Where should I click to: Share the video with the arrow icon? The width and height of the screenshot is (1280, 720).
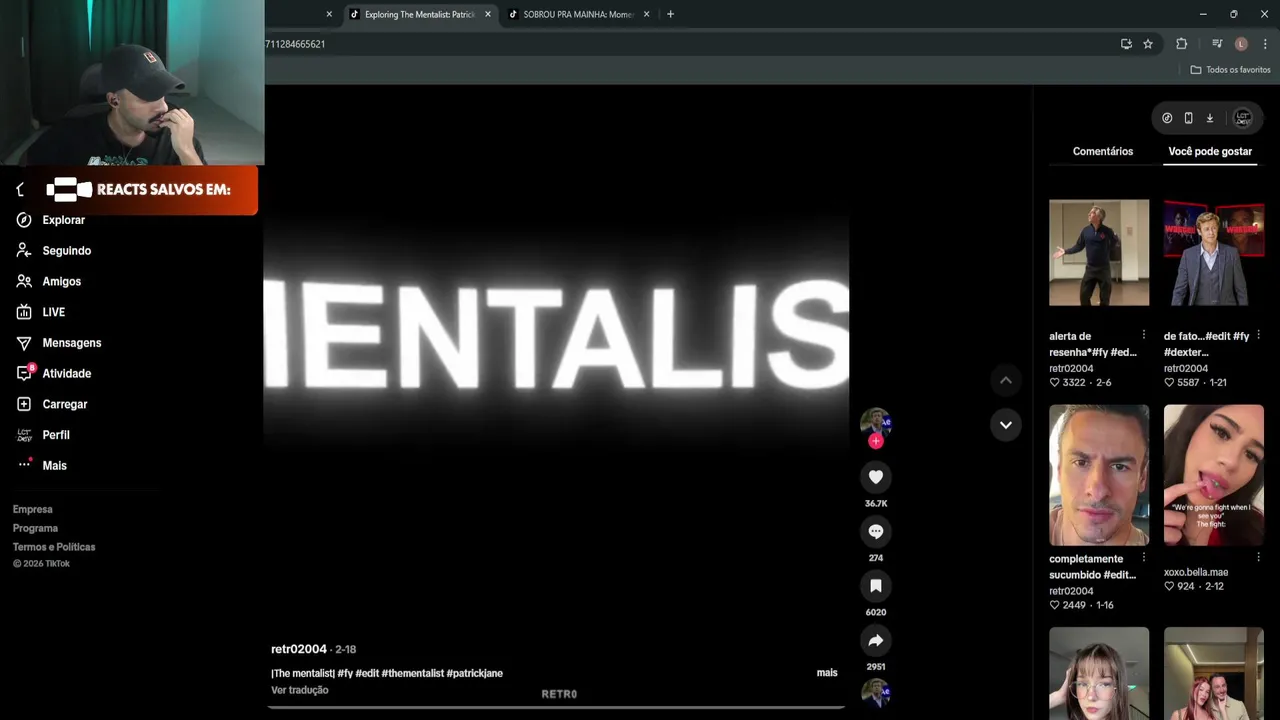(875, 640)
